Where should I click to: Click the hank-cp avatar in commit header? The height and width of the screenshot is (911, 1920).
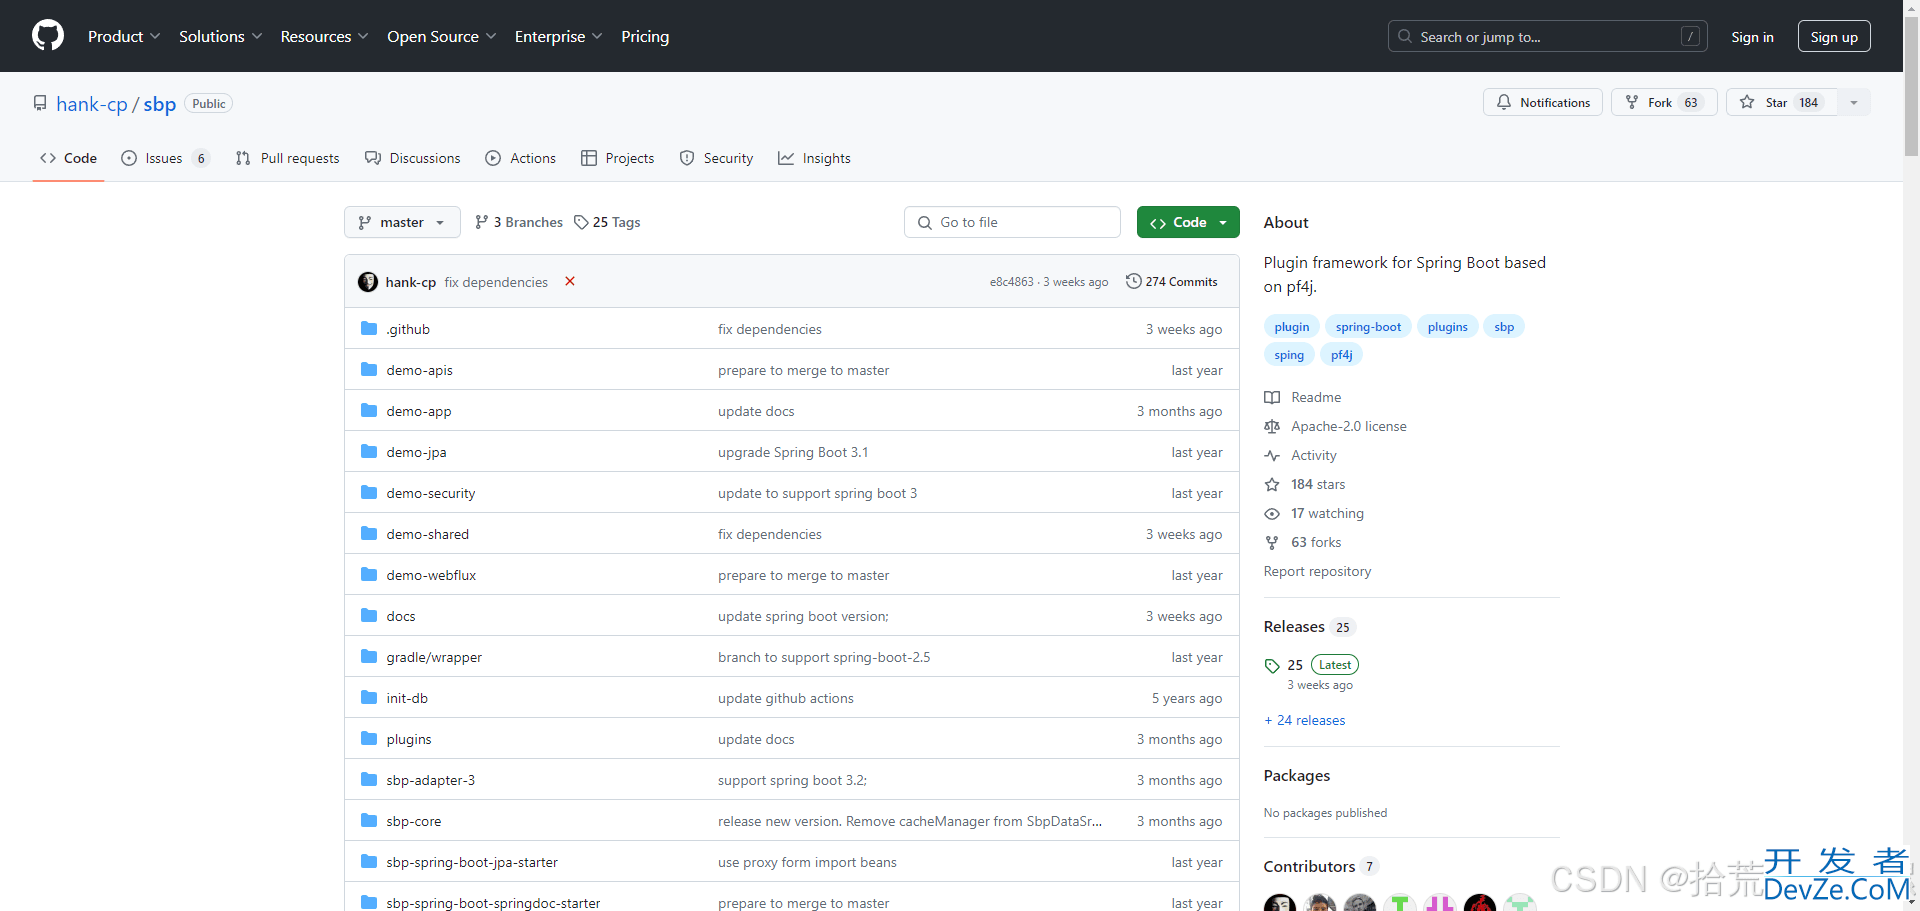tap(368, 282)
